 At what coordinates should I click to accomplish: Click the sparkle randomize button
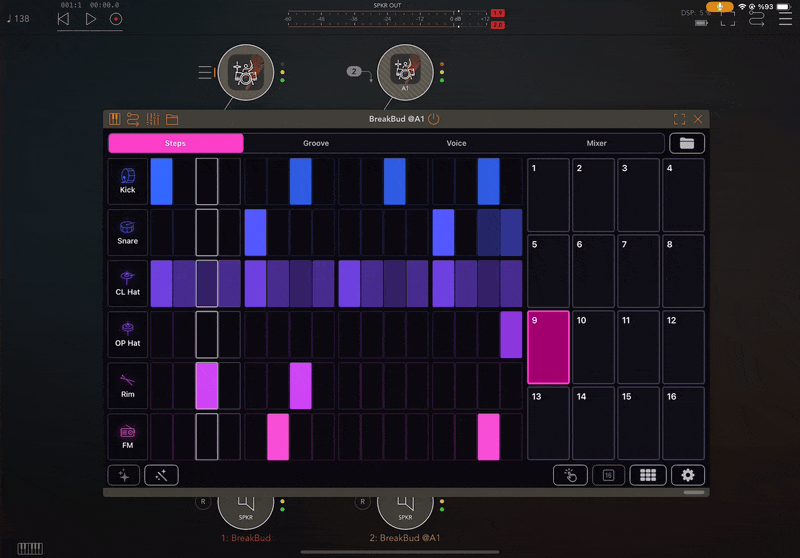124,475
